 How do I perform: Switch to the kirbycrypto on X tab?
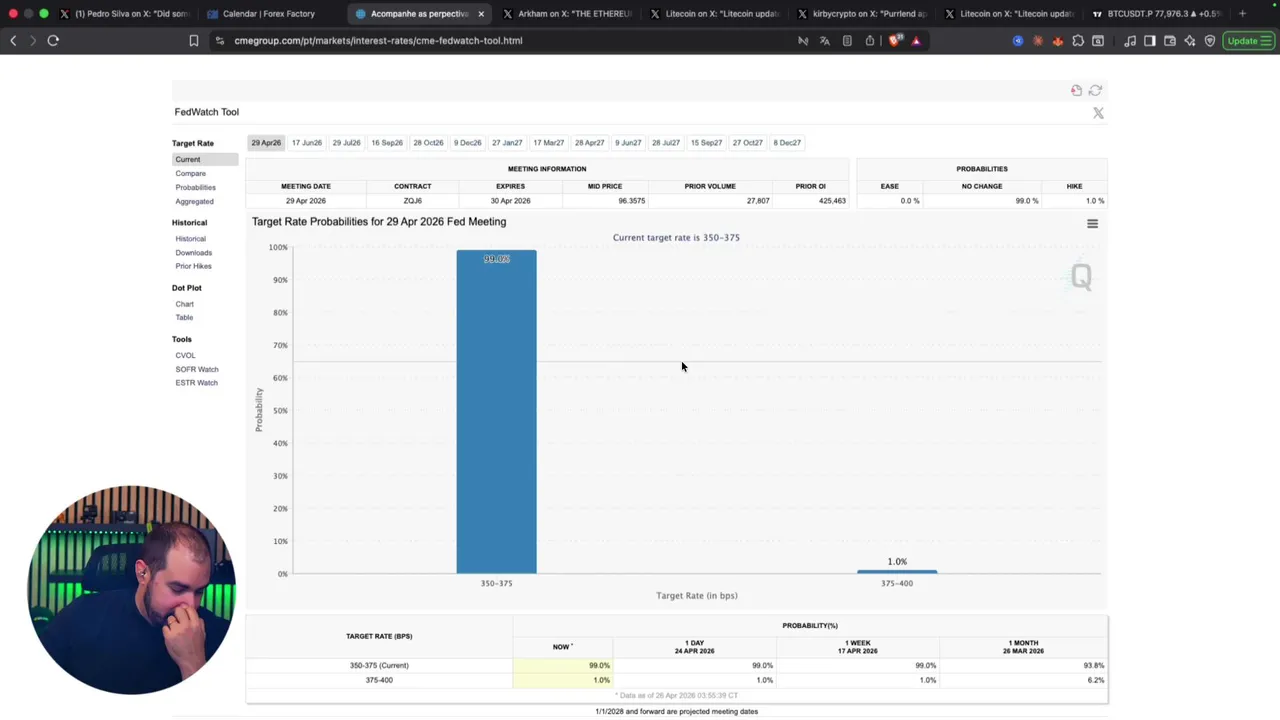(x=861, y=14)
